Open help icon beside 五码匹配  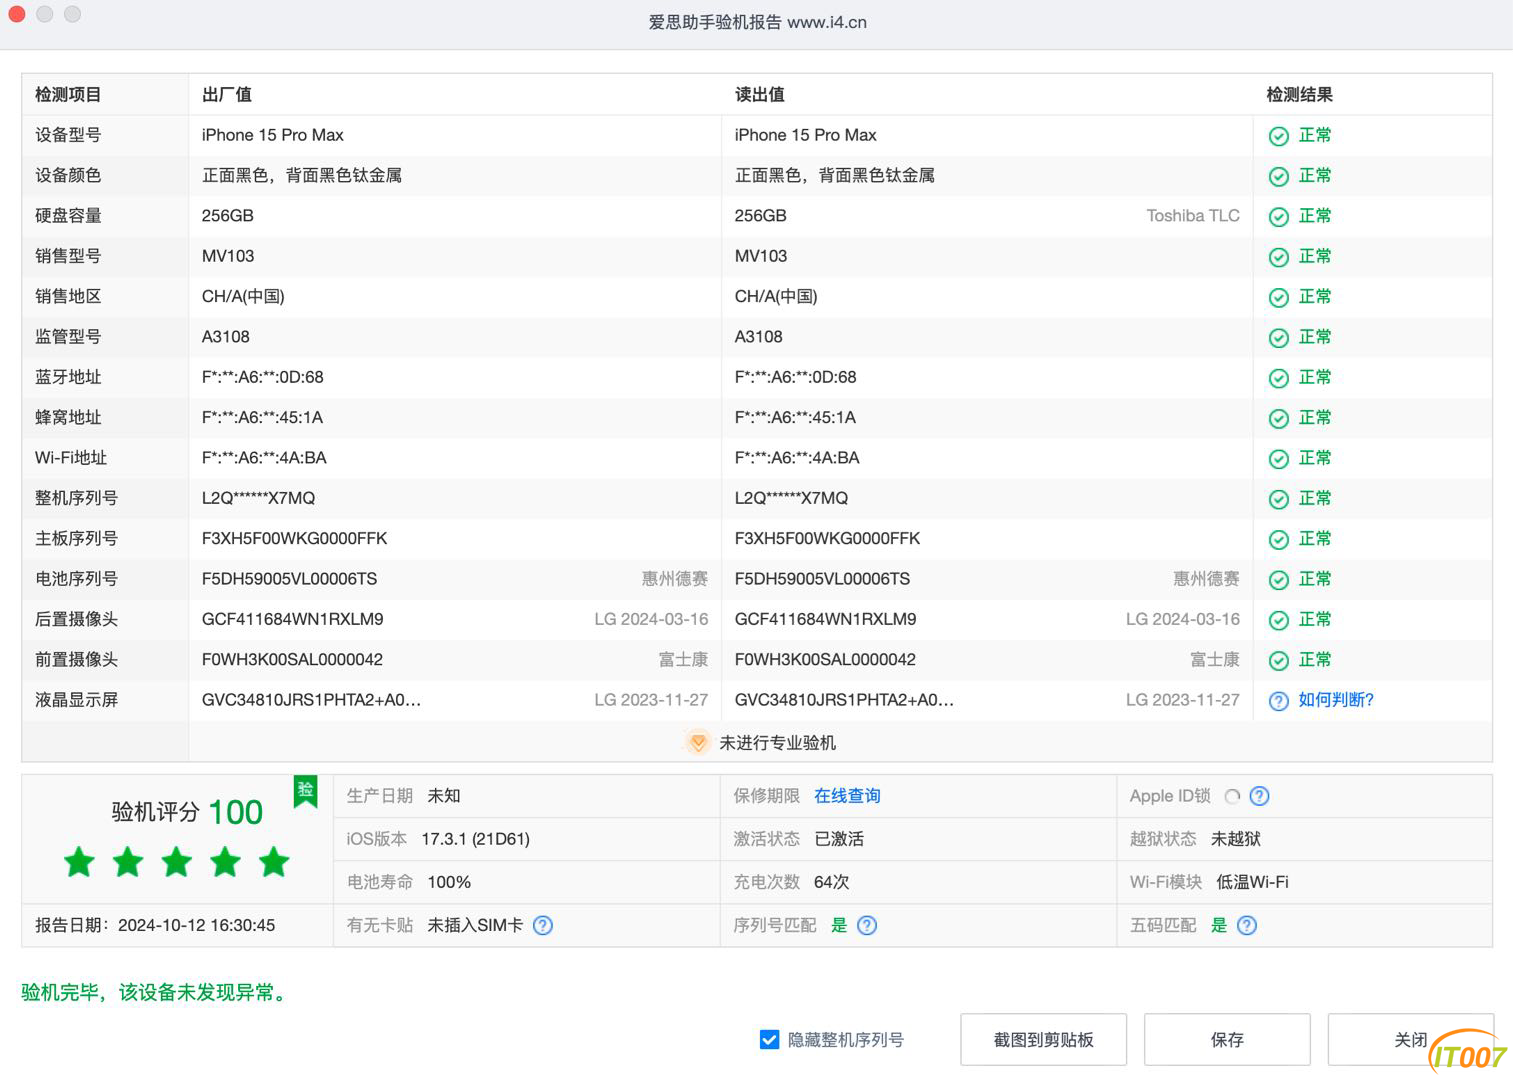[1247, 925]
